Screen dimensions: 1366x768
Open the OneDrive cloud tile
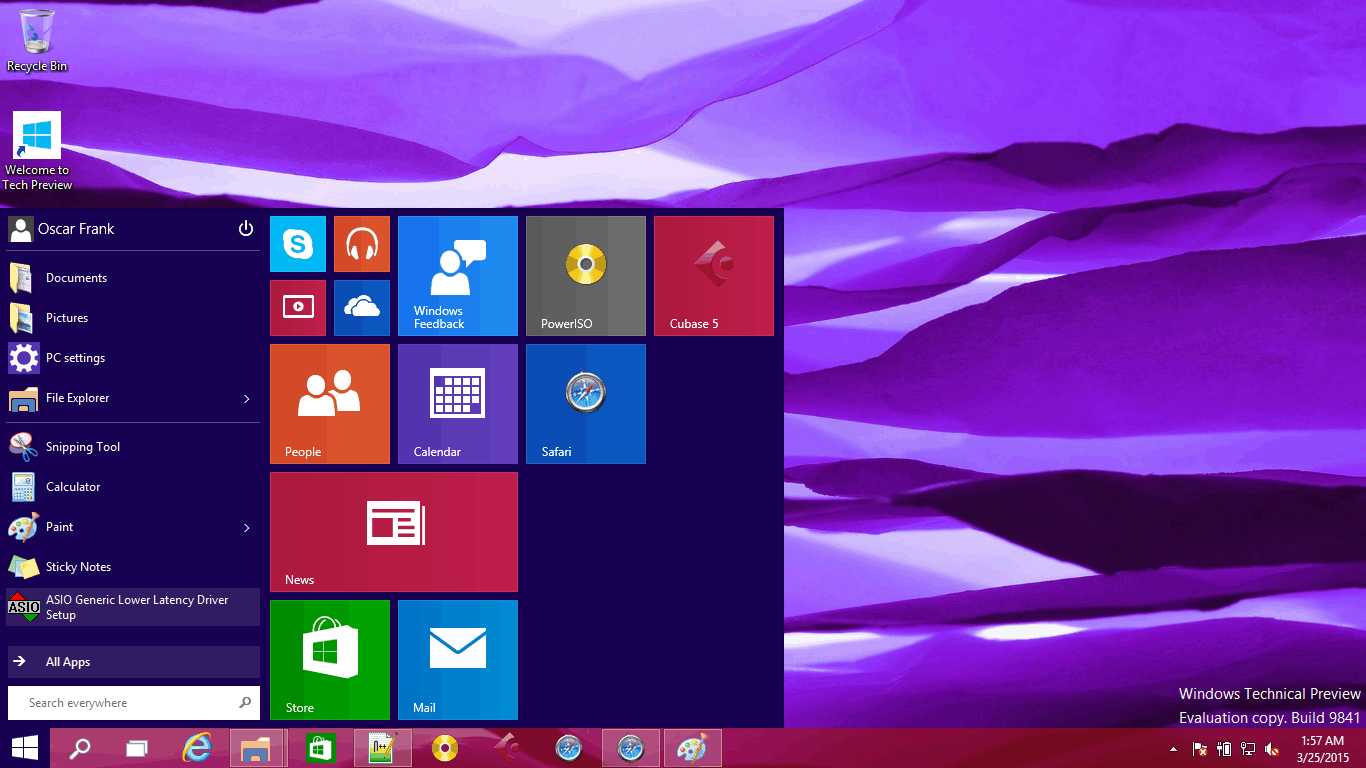click(x=362, y=308)
